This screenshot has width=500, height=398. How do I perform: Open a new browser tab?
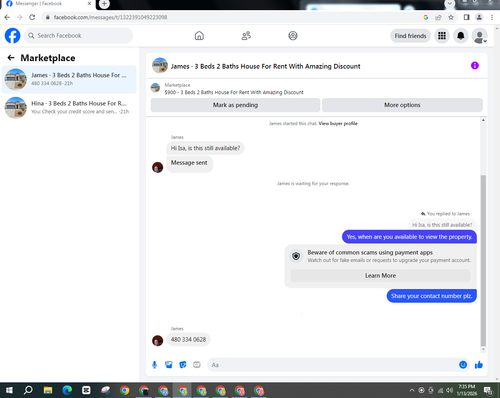[x=104, y=4]
